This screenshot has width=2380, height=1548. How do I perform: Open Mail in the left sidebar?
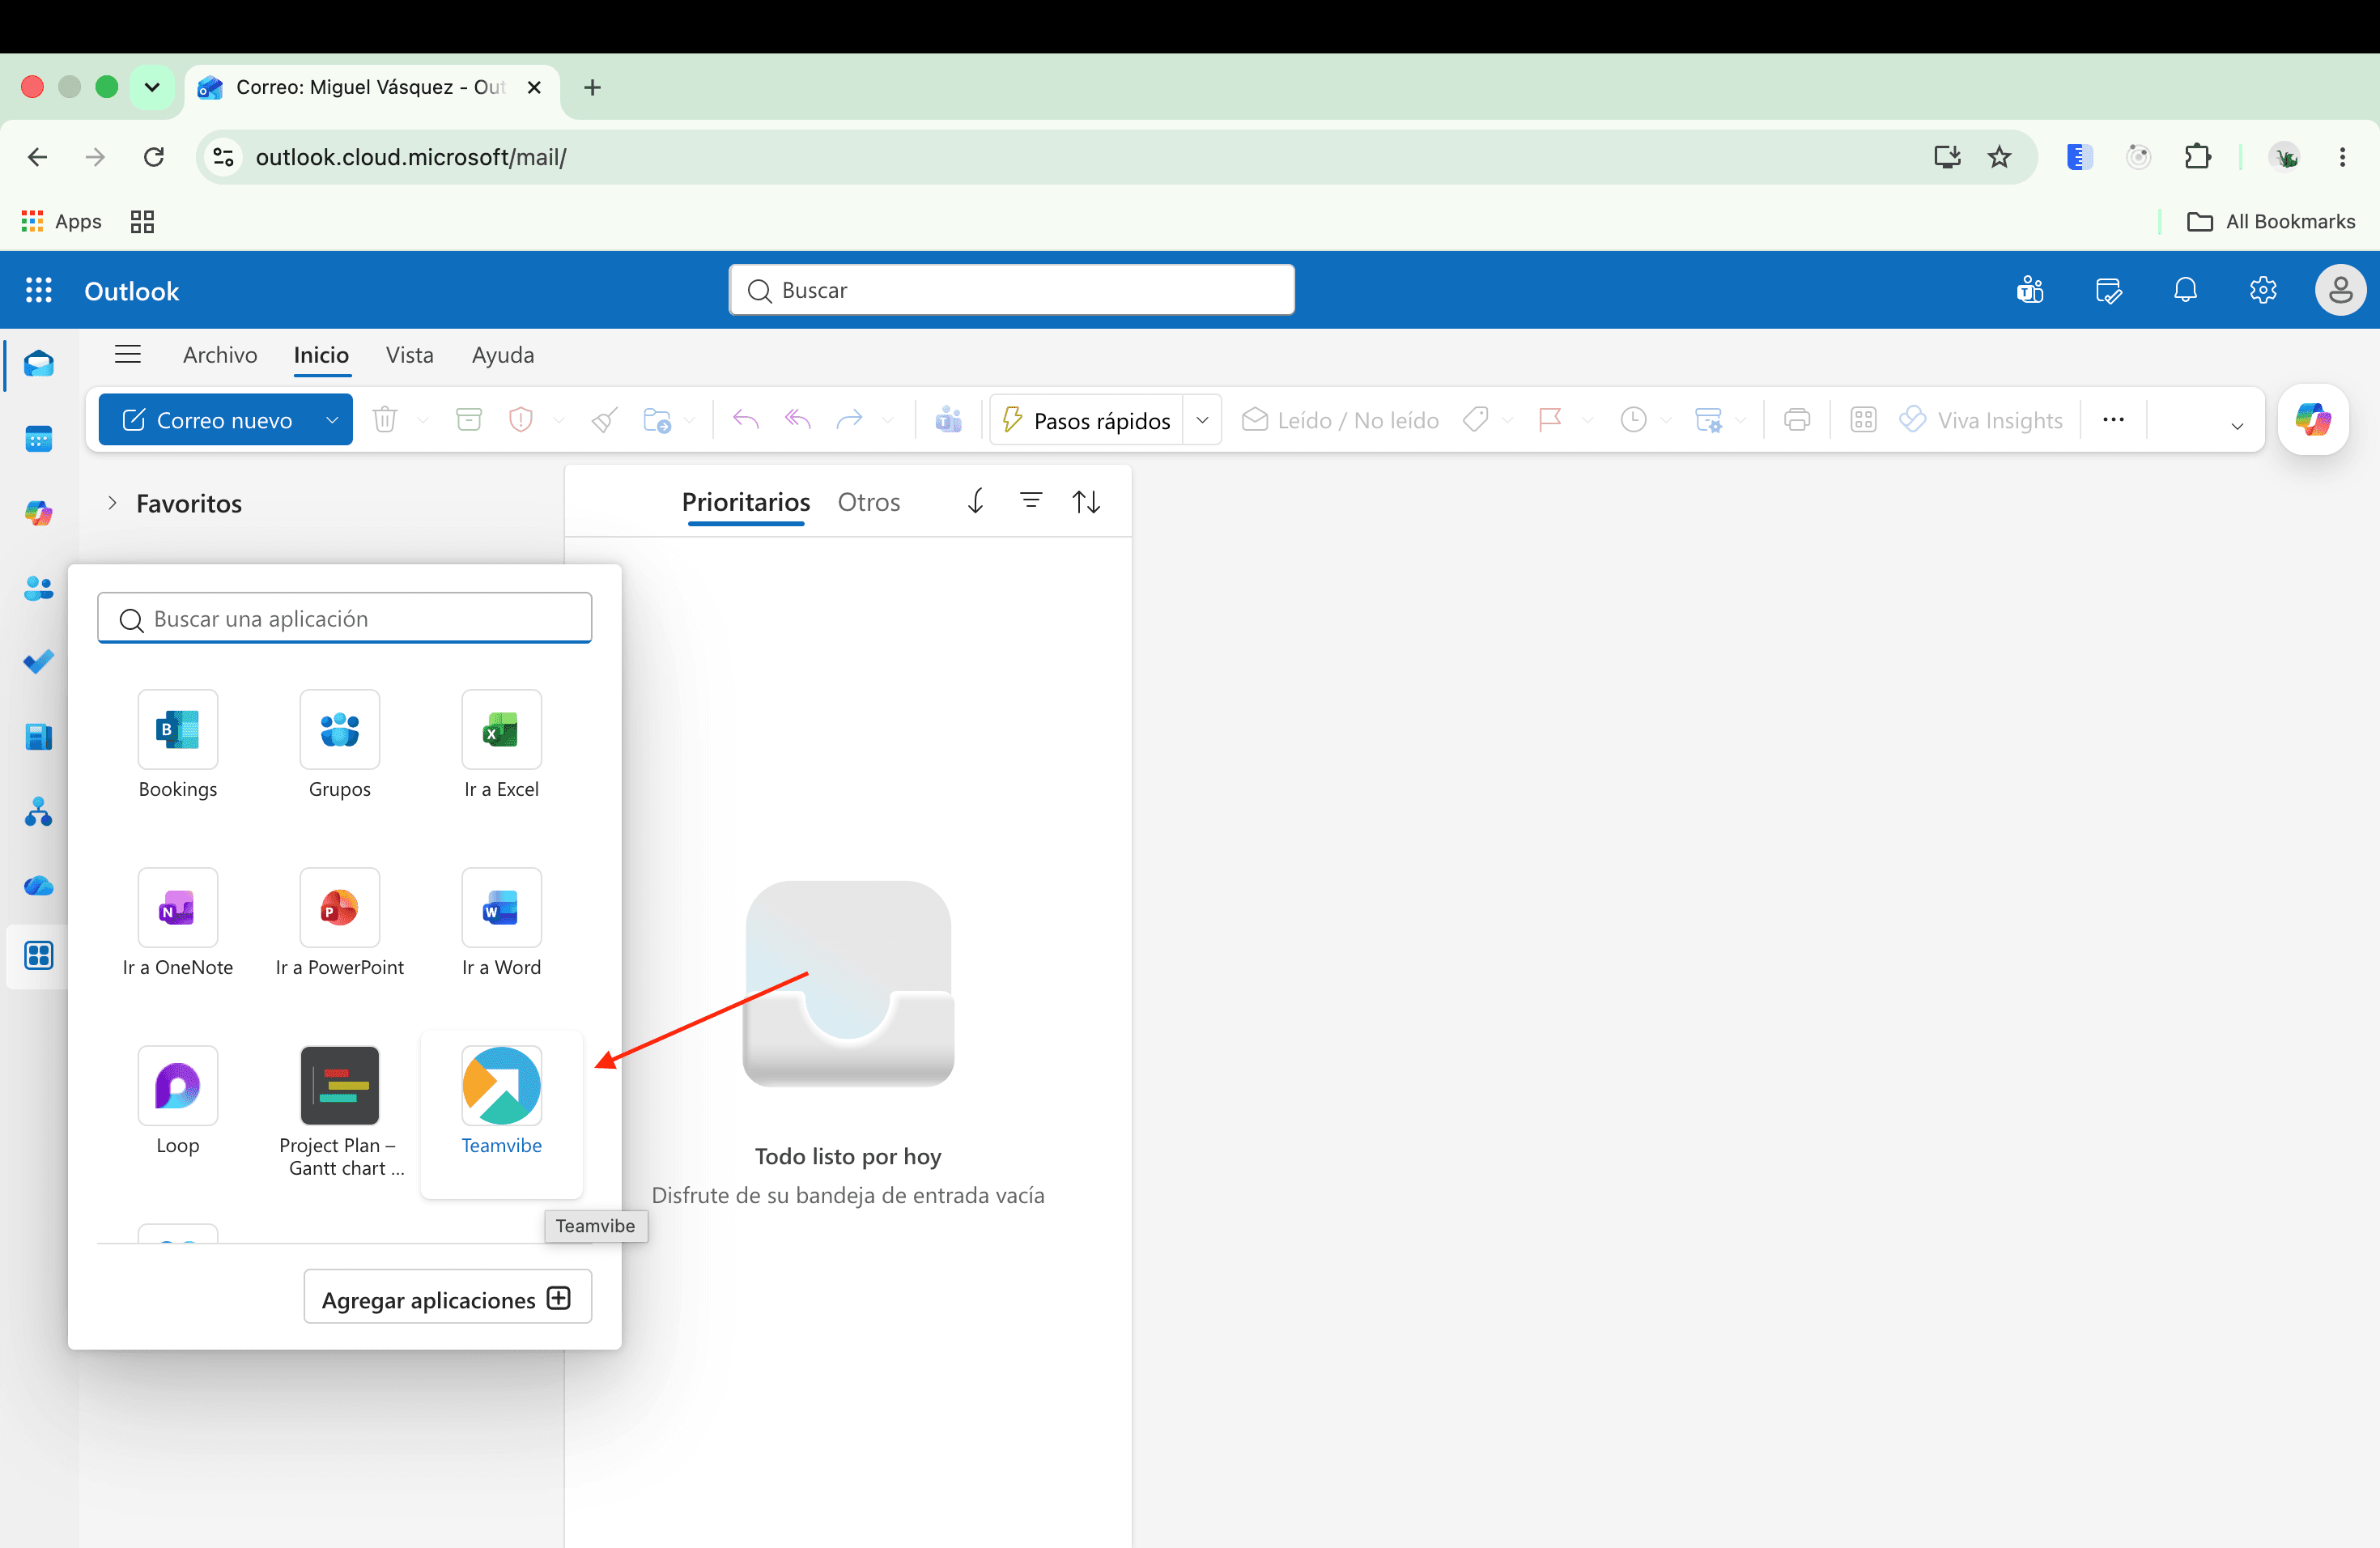click(x=39, y=364)
